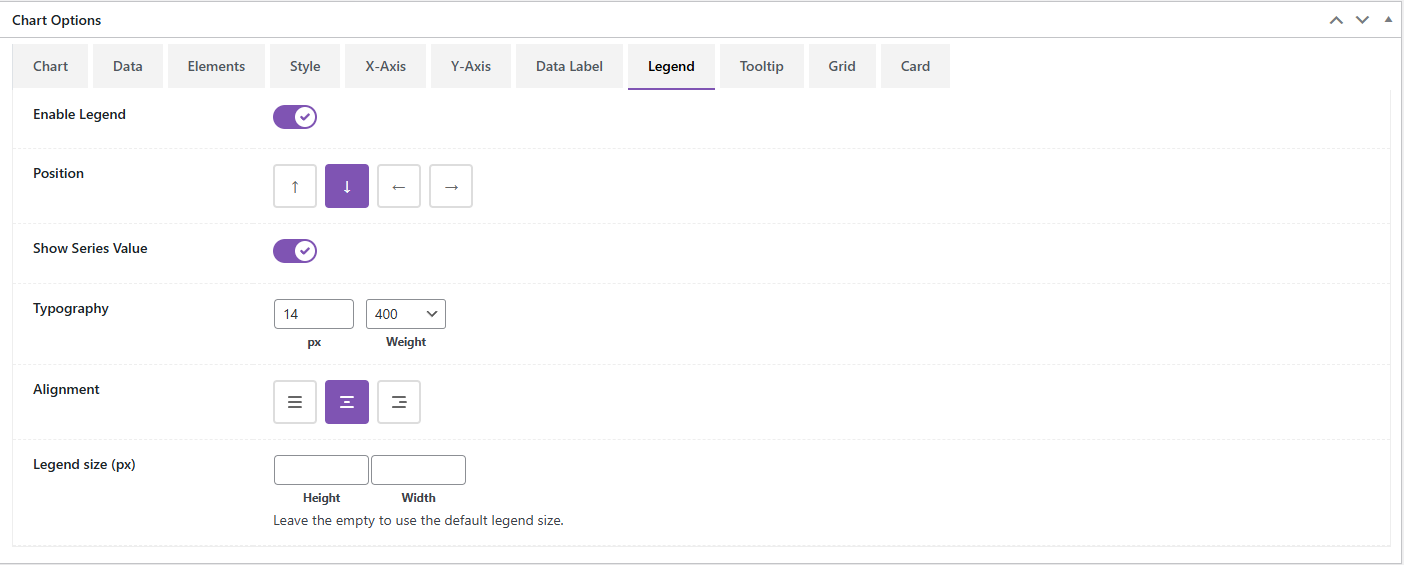Go to the X-Axis tab

[x=385, y=66]
